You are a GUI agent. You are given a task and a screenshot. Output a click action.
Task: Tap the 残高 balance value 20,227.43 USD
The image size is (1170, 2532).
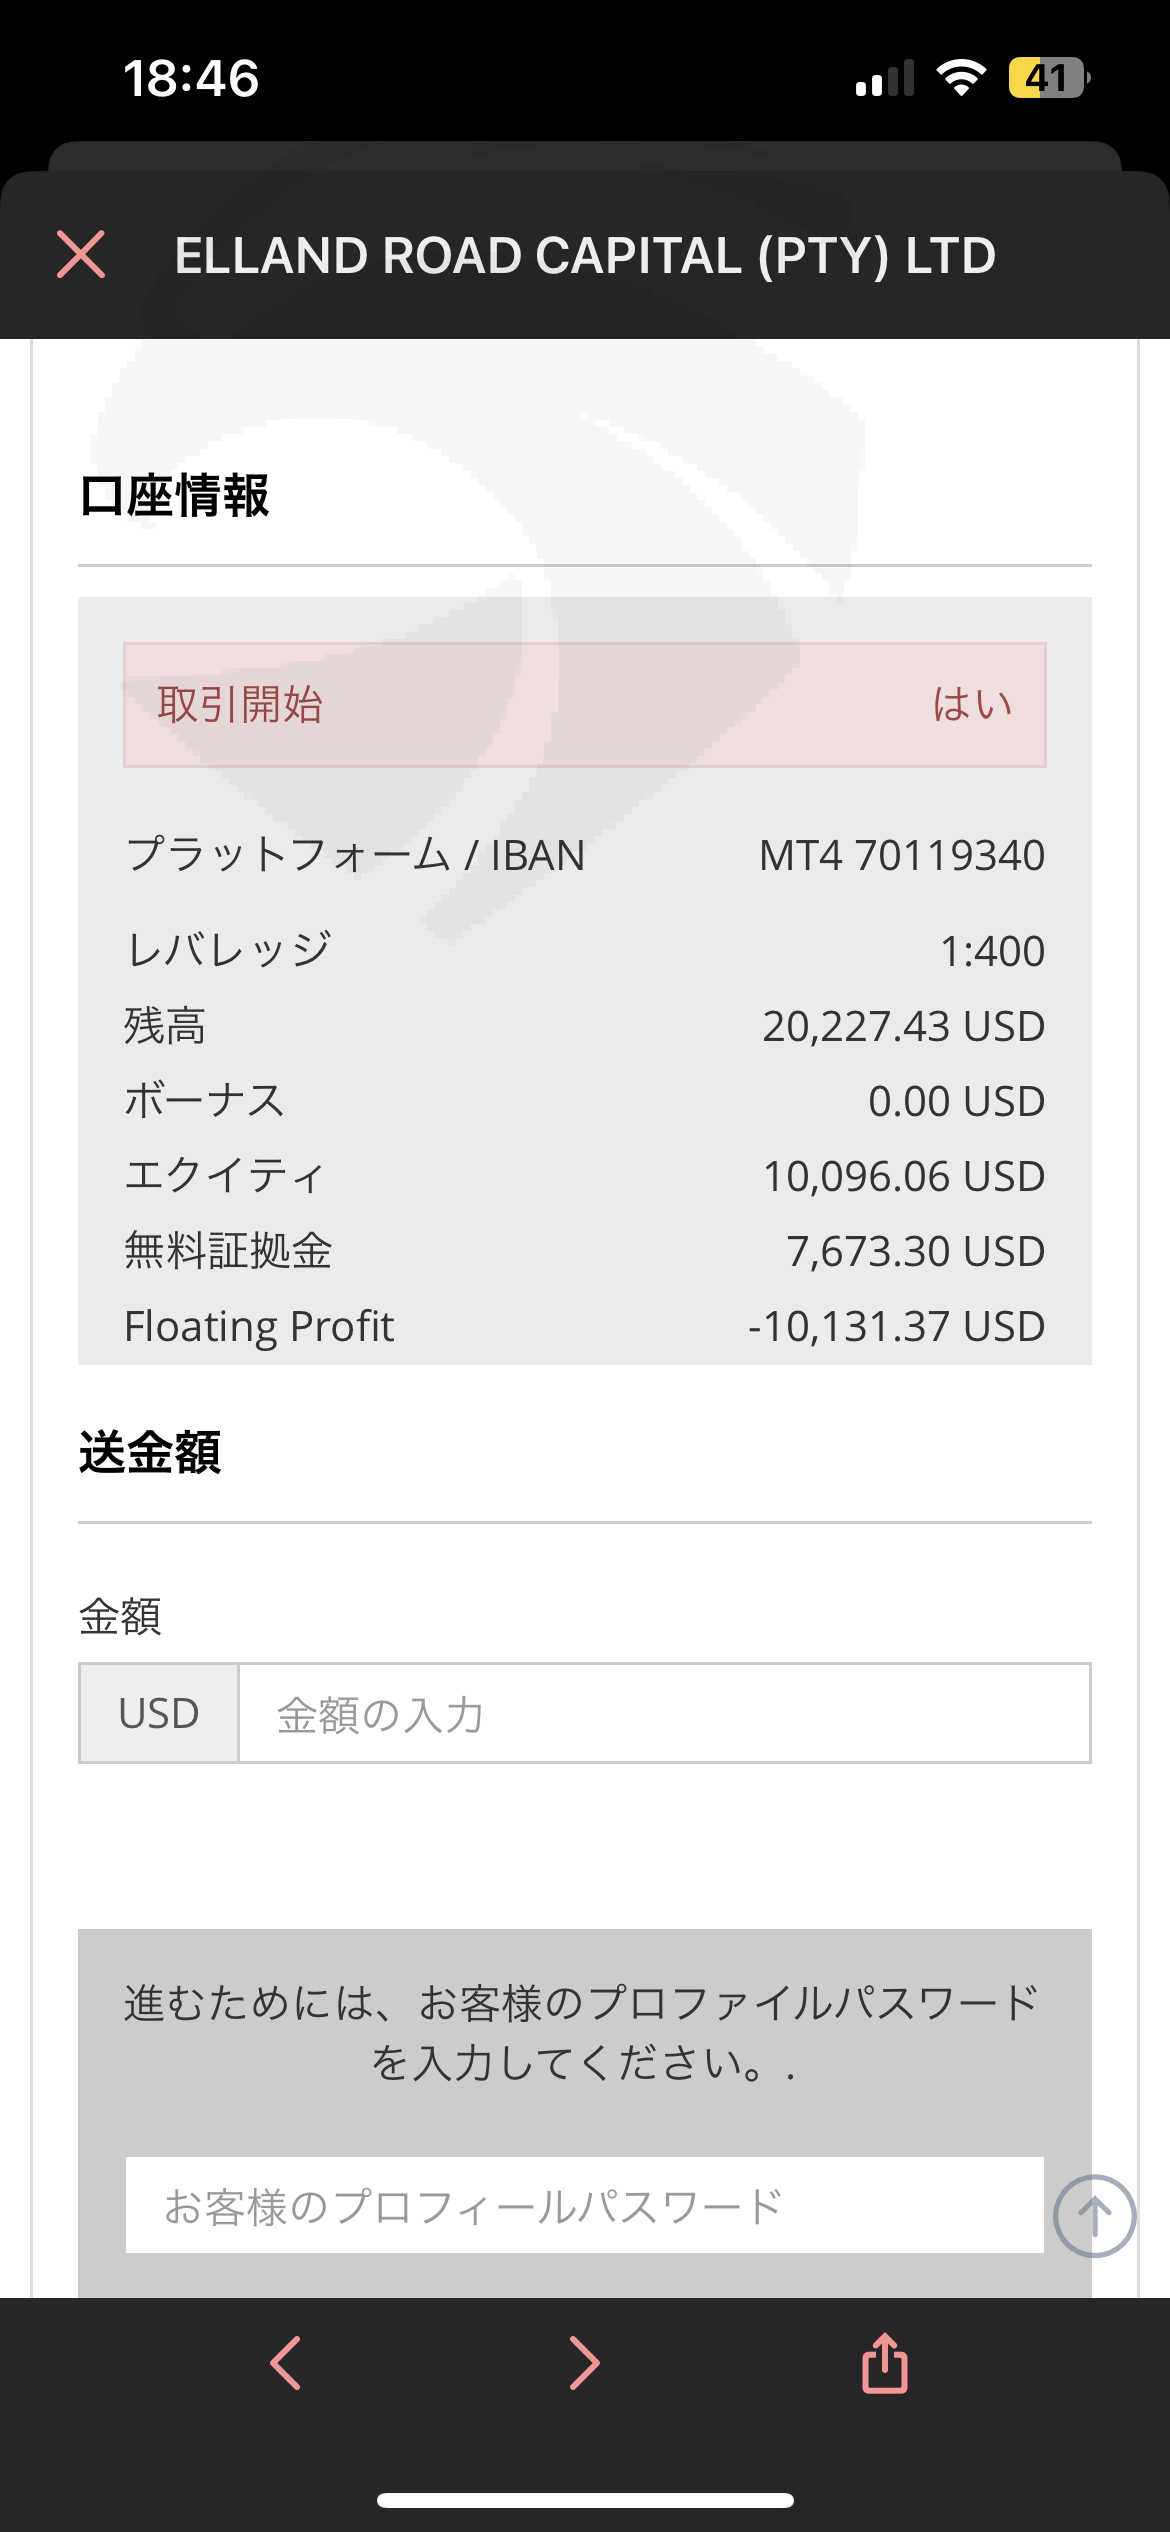(903, 1026)
